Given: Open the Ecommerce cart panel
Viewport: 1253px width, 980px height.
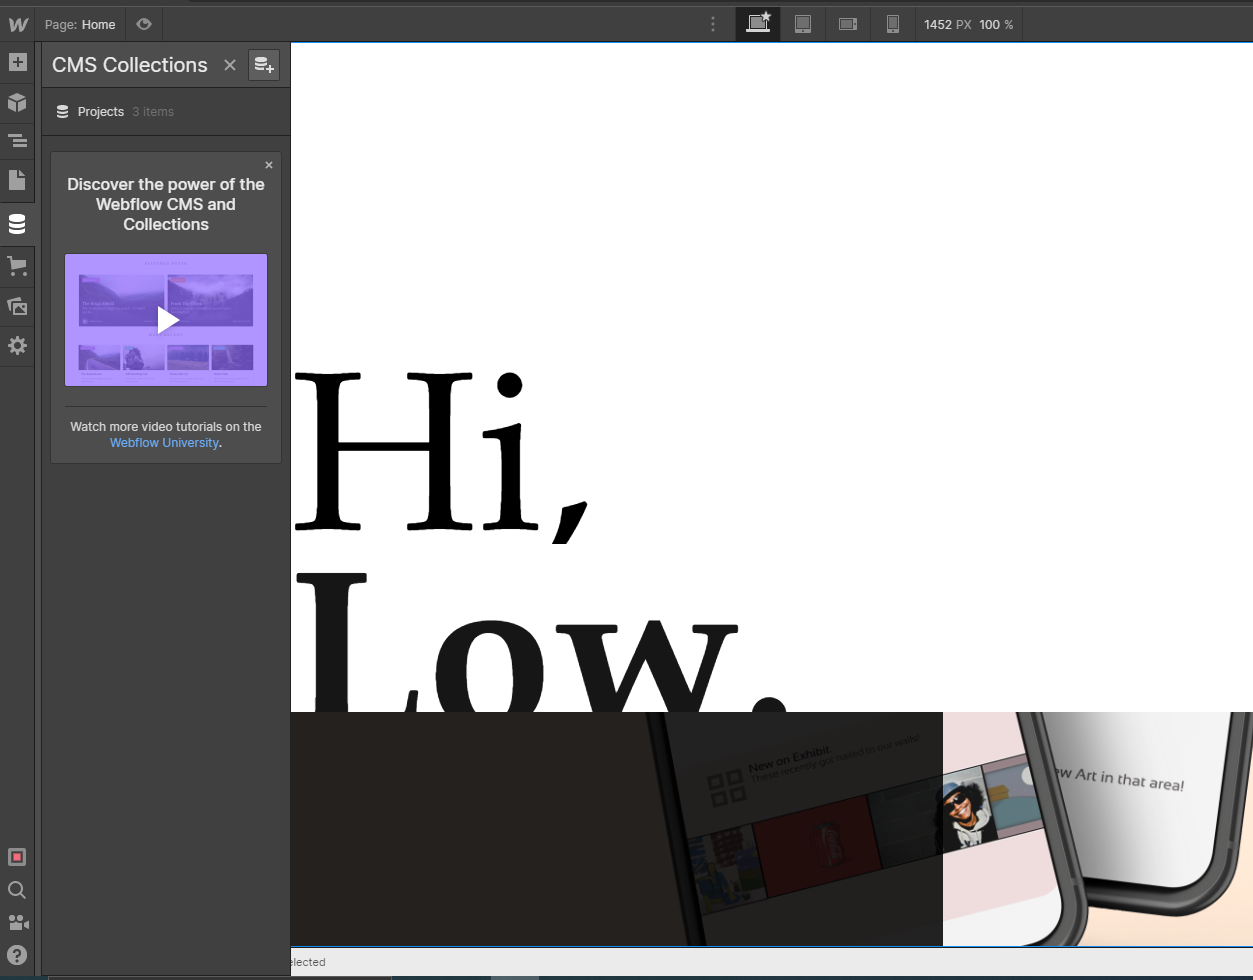Looking at the screenshot, I should pos(17,266).
